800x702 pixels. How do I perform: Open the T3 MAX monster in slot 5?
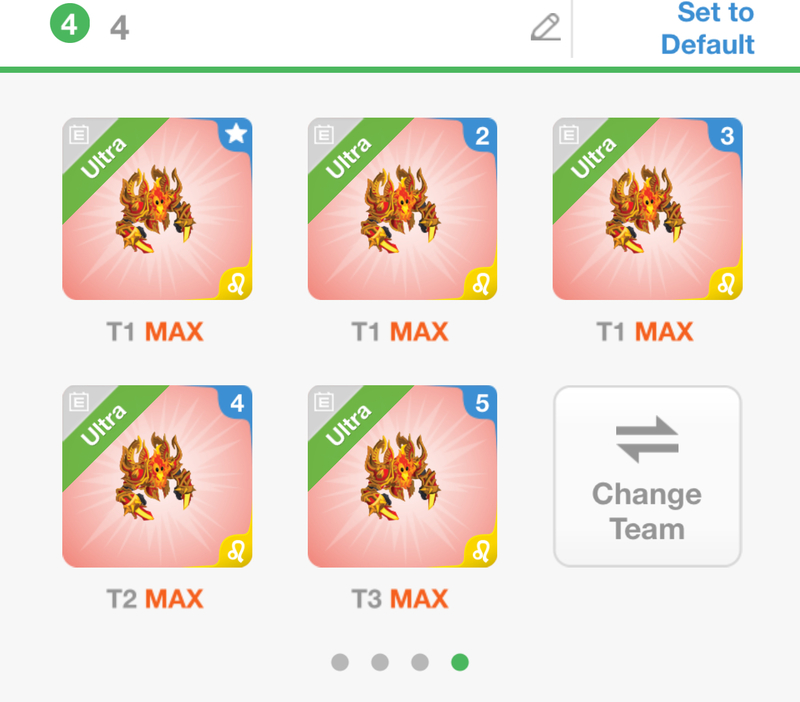pyautogui.click(x=403, y=476)
